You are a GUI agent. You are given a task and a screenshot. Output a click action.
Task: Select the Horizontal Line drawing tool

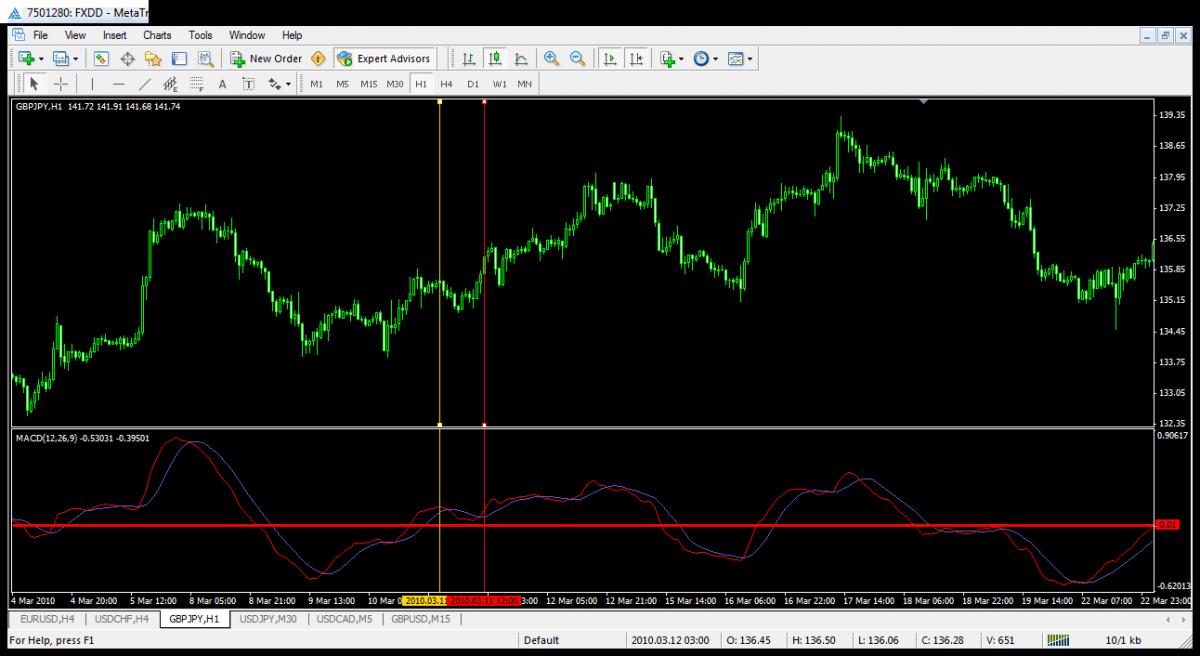[119, 84]
